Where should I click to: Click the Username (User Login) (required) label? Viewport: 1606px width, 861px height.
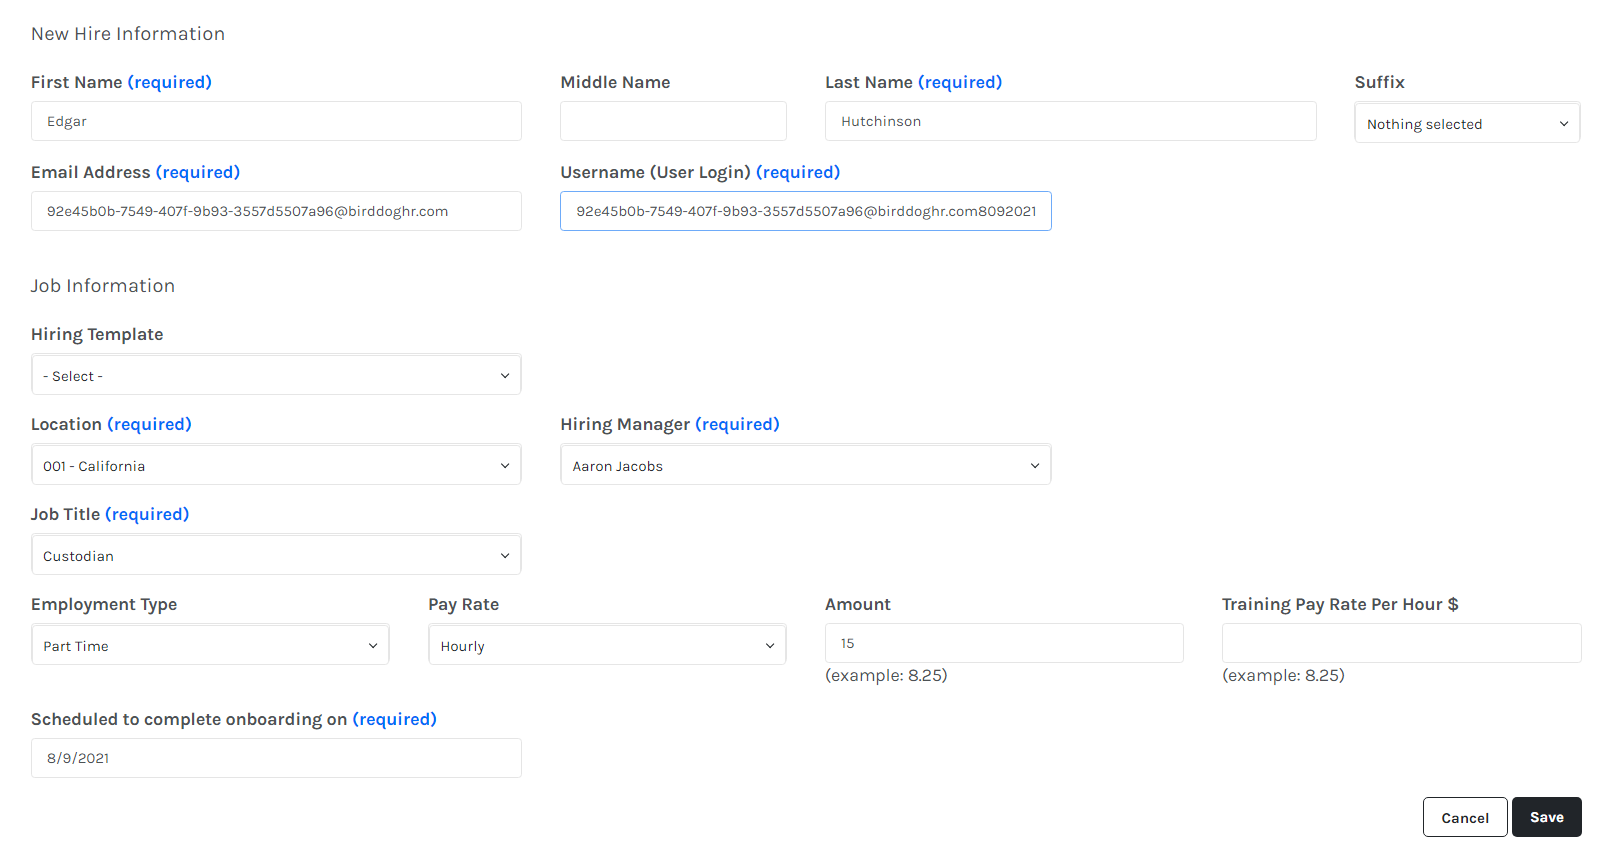pos(700,172)
